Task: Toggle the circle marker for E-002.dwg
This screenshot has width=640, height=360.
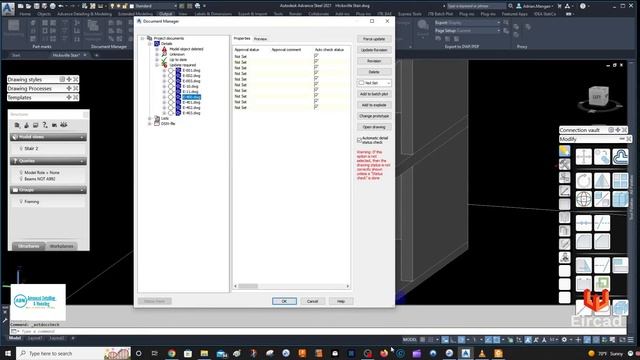Action: 171,76
